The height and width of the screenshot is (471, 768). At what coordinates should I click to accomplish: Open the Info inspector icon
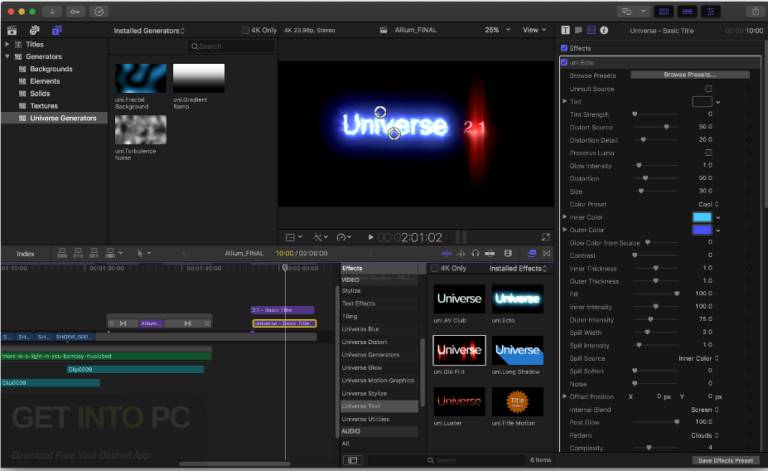tap(604, 30)
